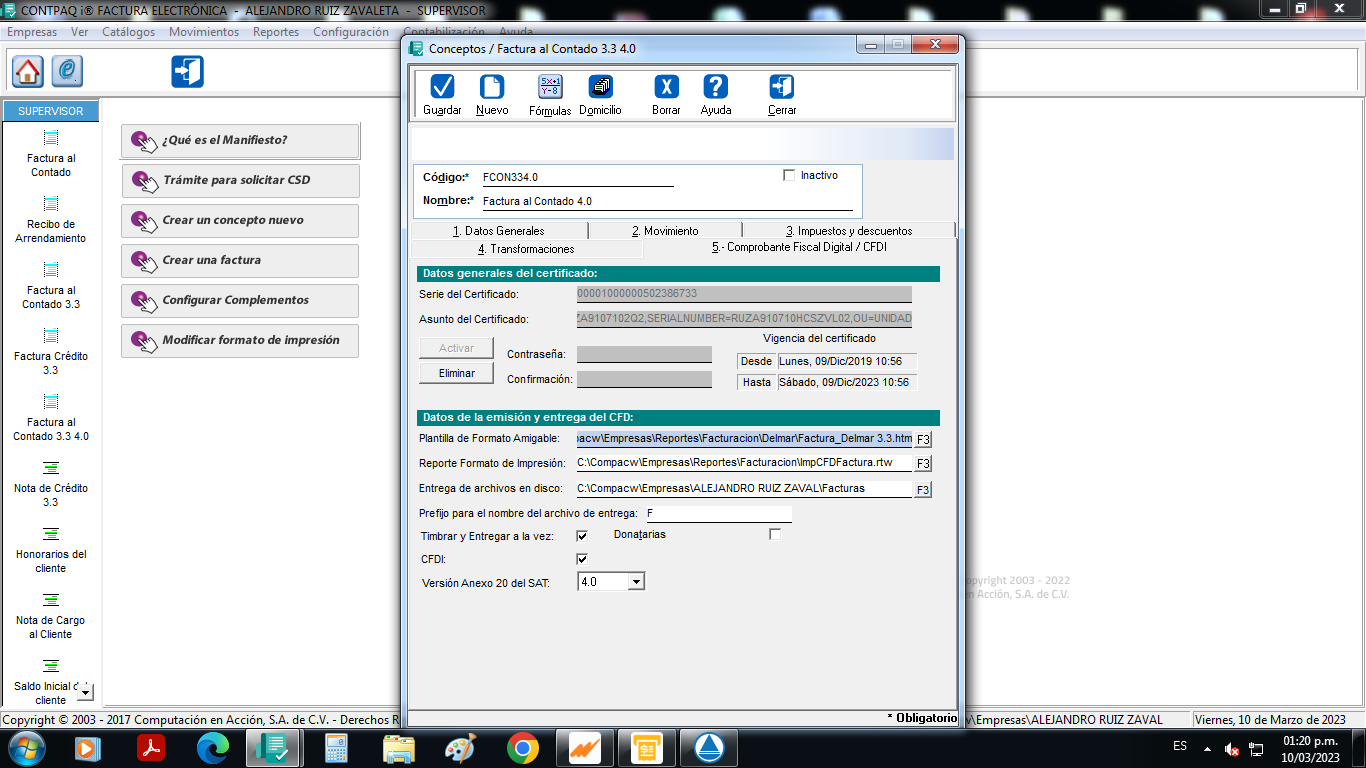
Task: Open the Empresas menu
Action: 32,32
